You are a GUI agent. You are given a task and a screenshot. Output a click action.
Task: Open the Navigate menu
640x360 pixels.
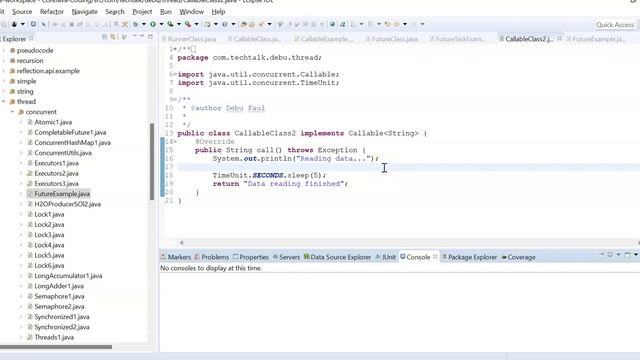(x=84, y=12)
